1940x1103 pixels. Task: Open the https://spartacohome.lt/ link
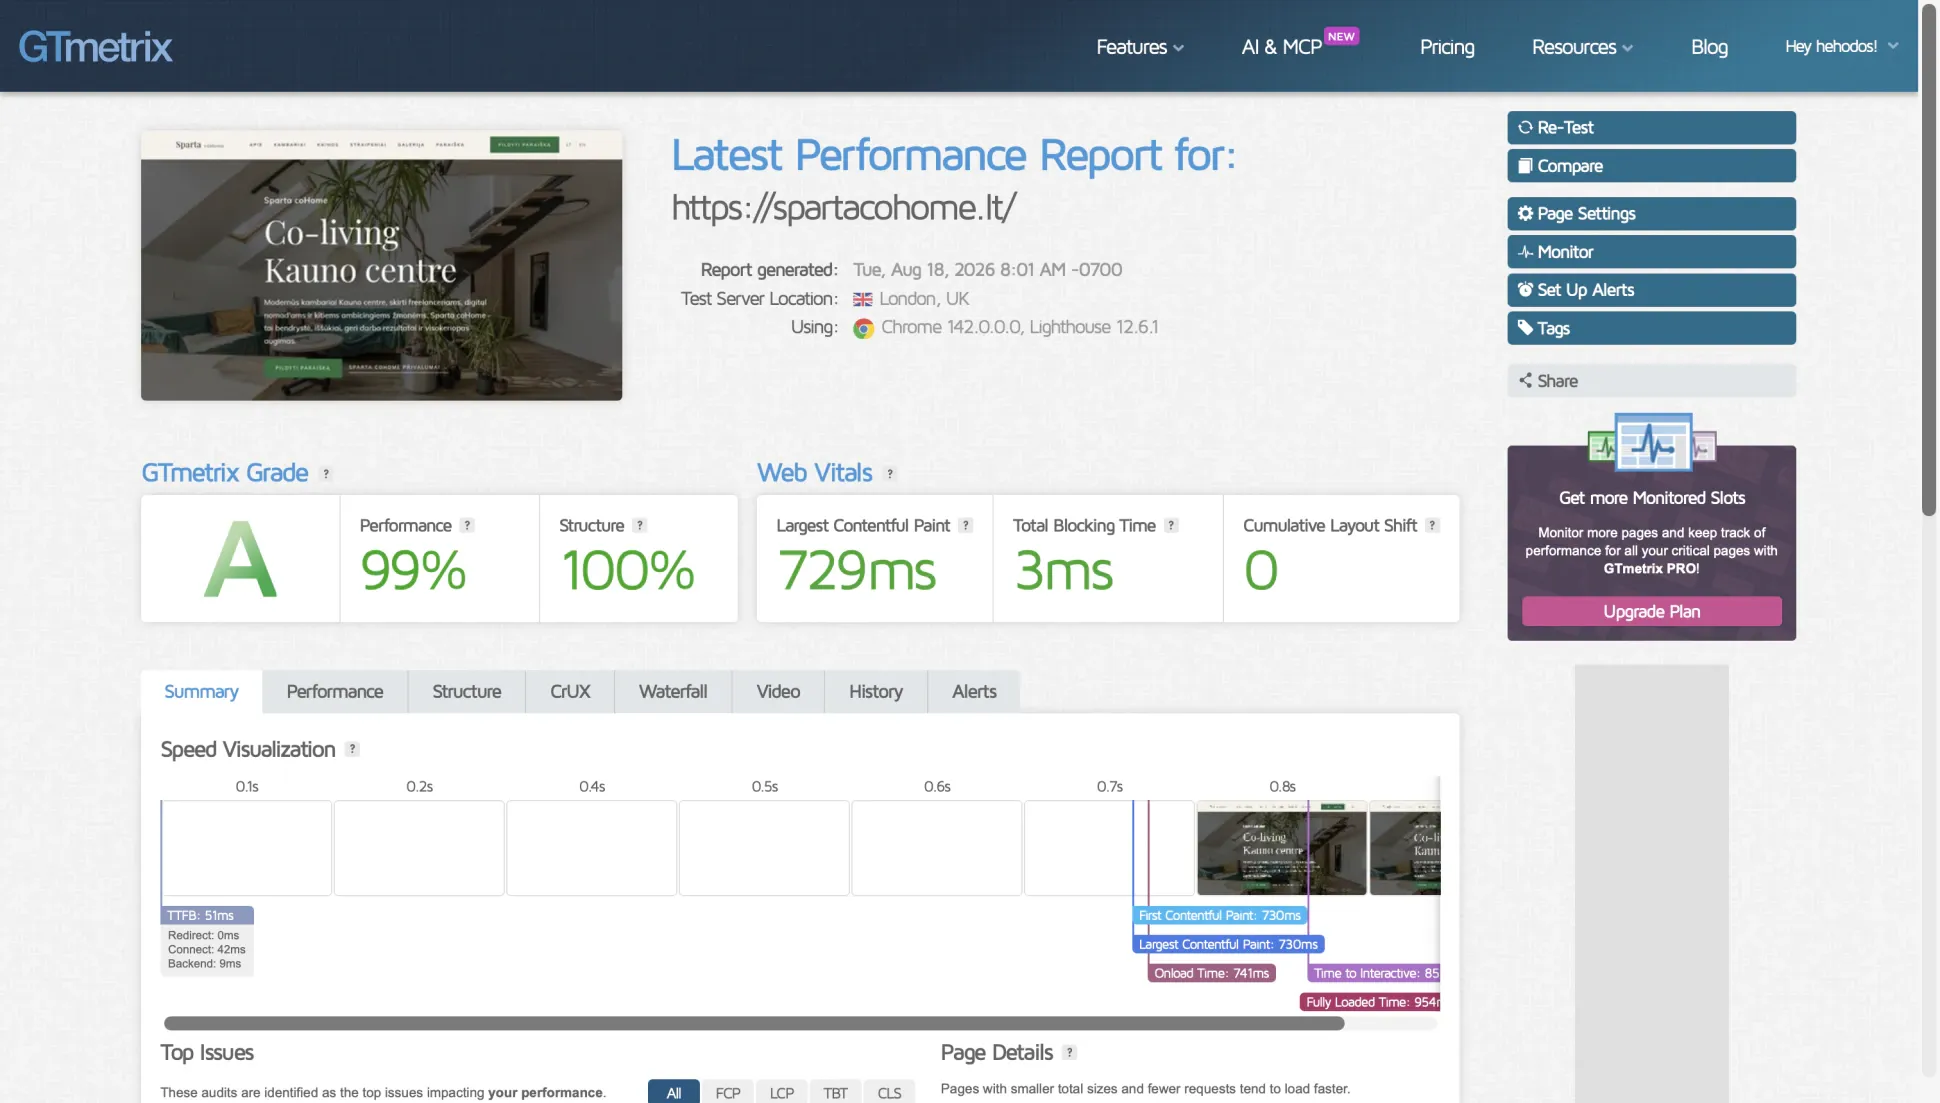843,207
